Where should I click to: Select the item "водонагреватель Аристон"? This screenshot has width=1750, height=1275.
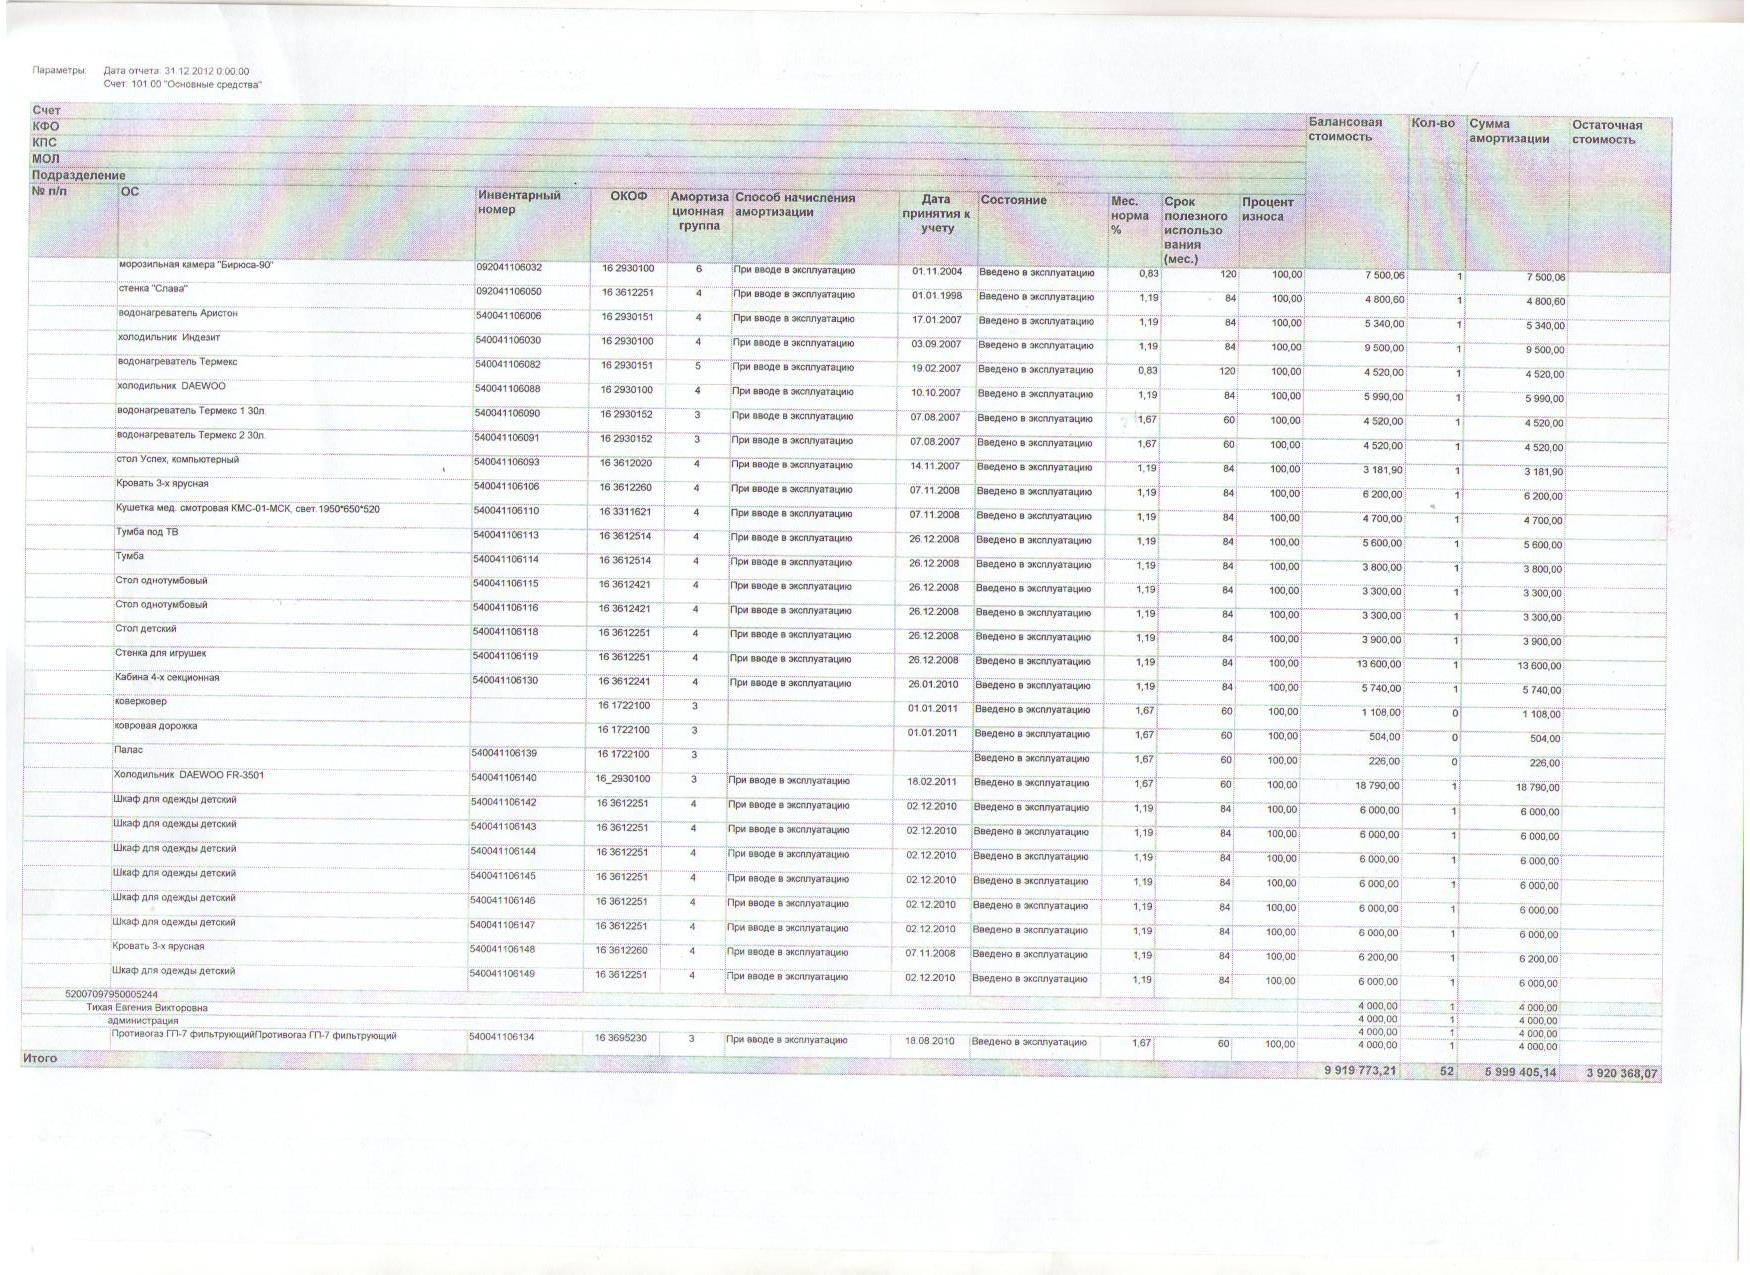point(178,313)
